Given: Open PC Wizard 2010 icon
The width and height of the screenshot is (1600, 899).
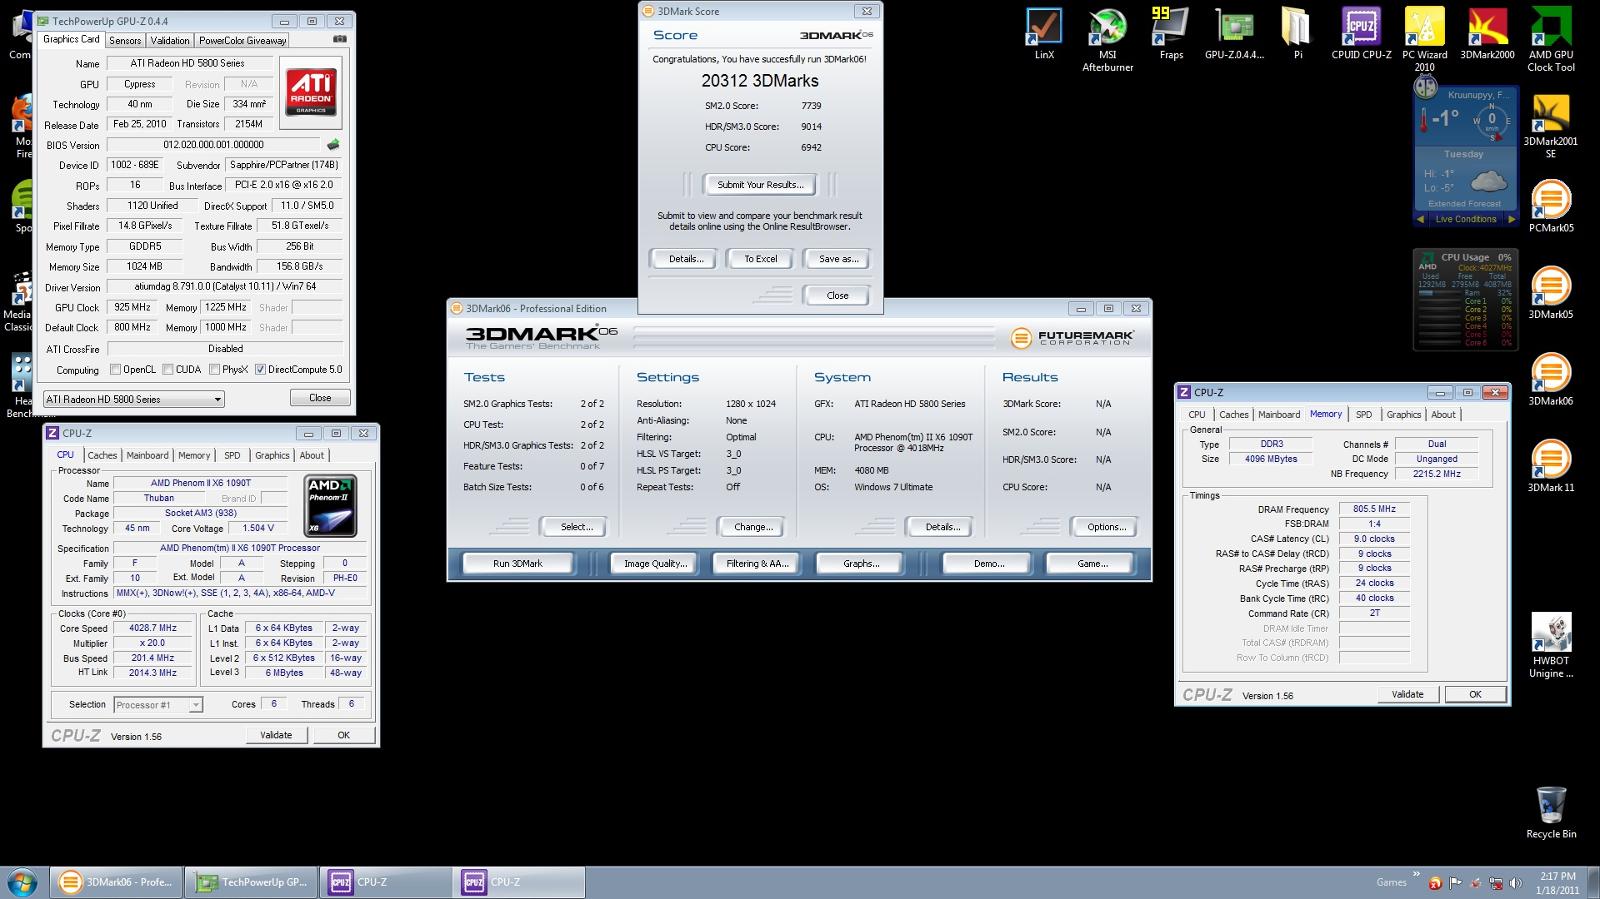Looking at the screenshot, I should coord(1424,40).
